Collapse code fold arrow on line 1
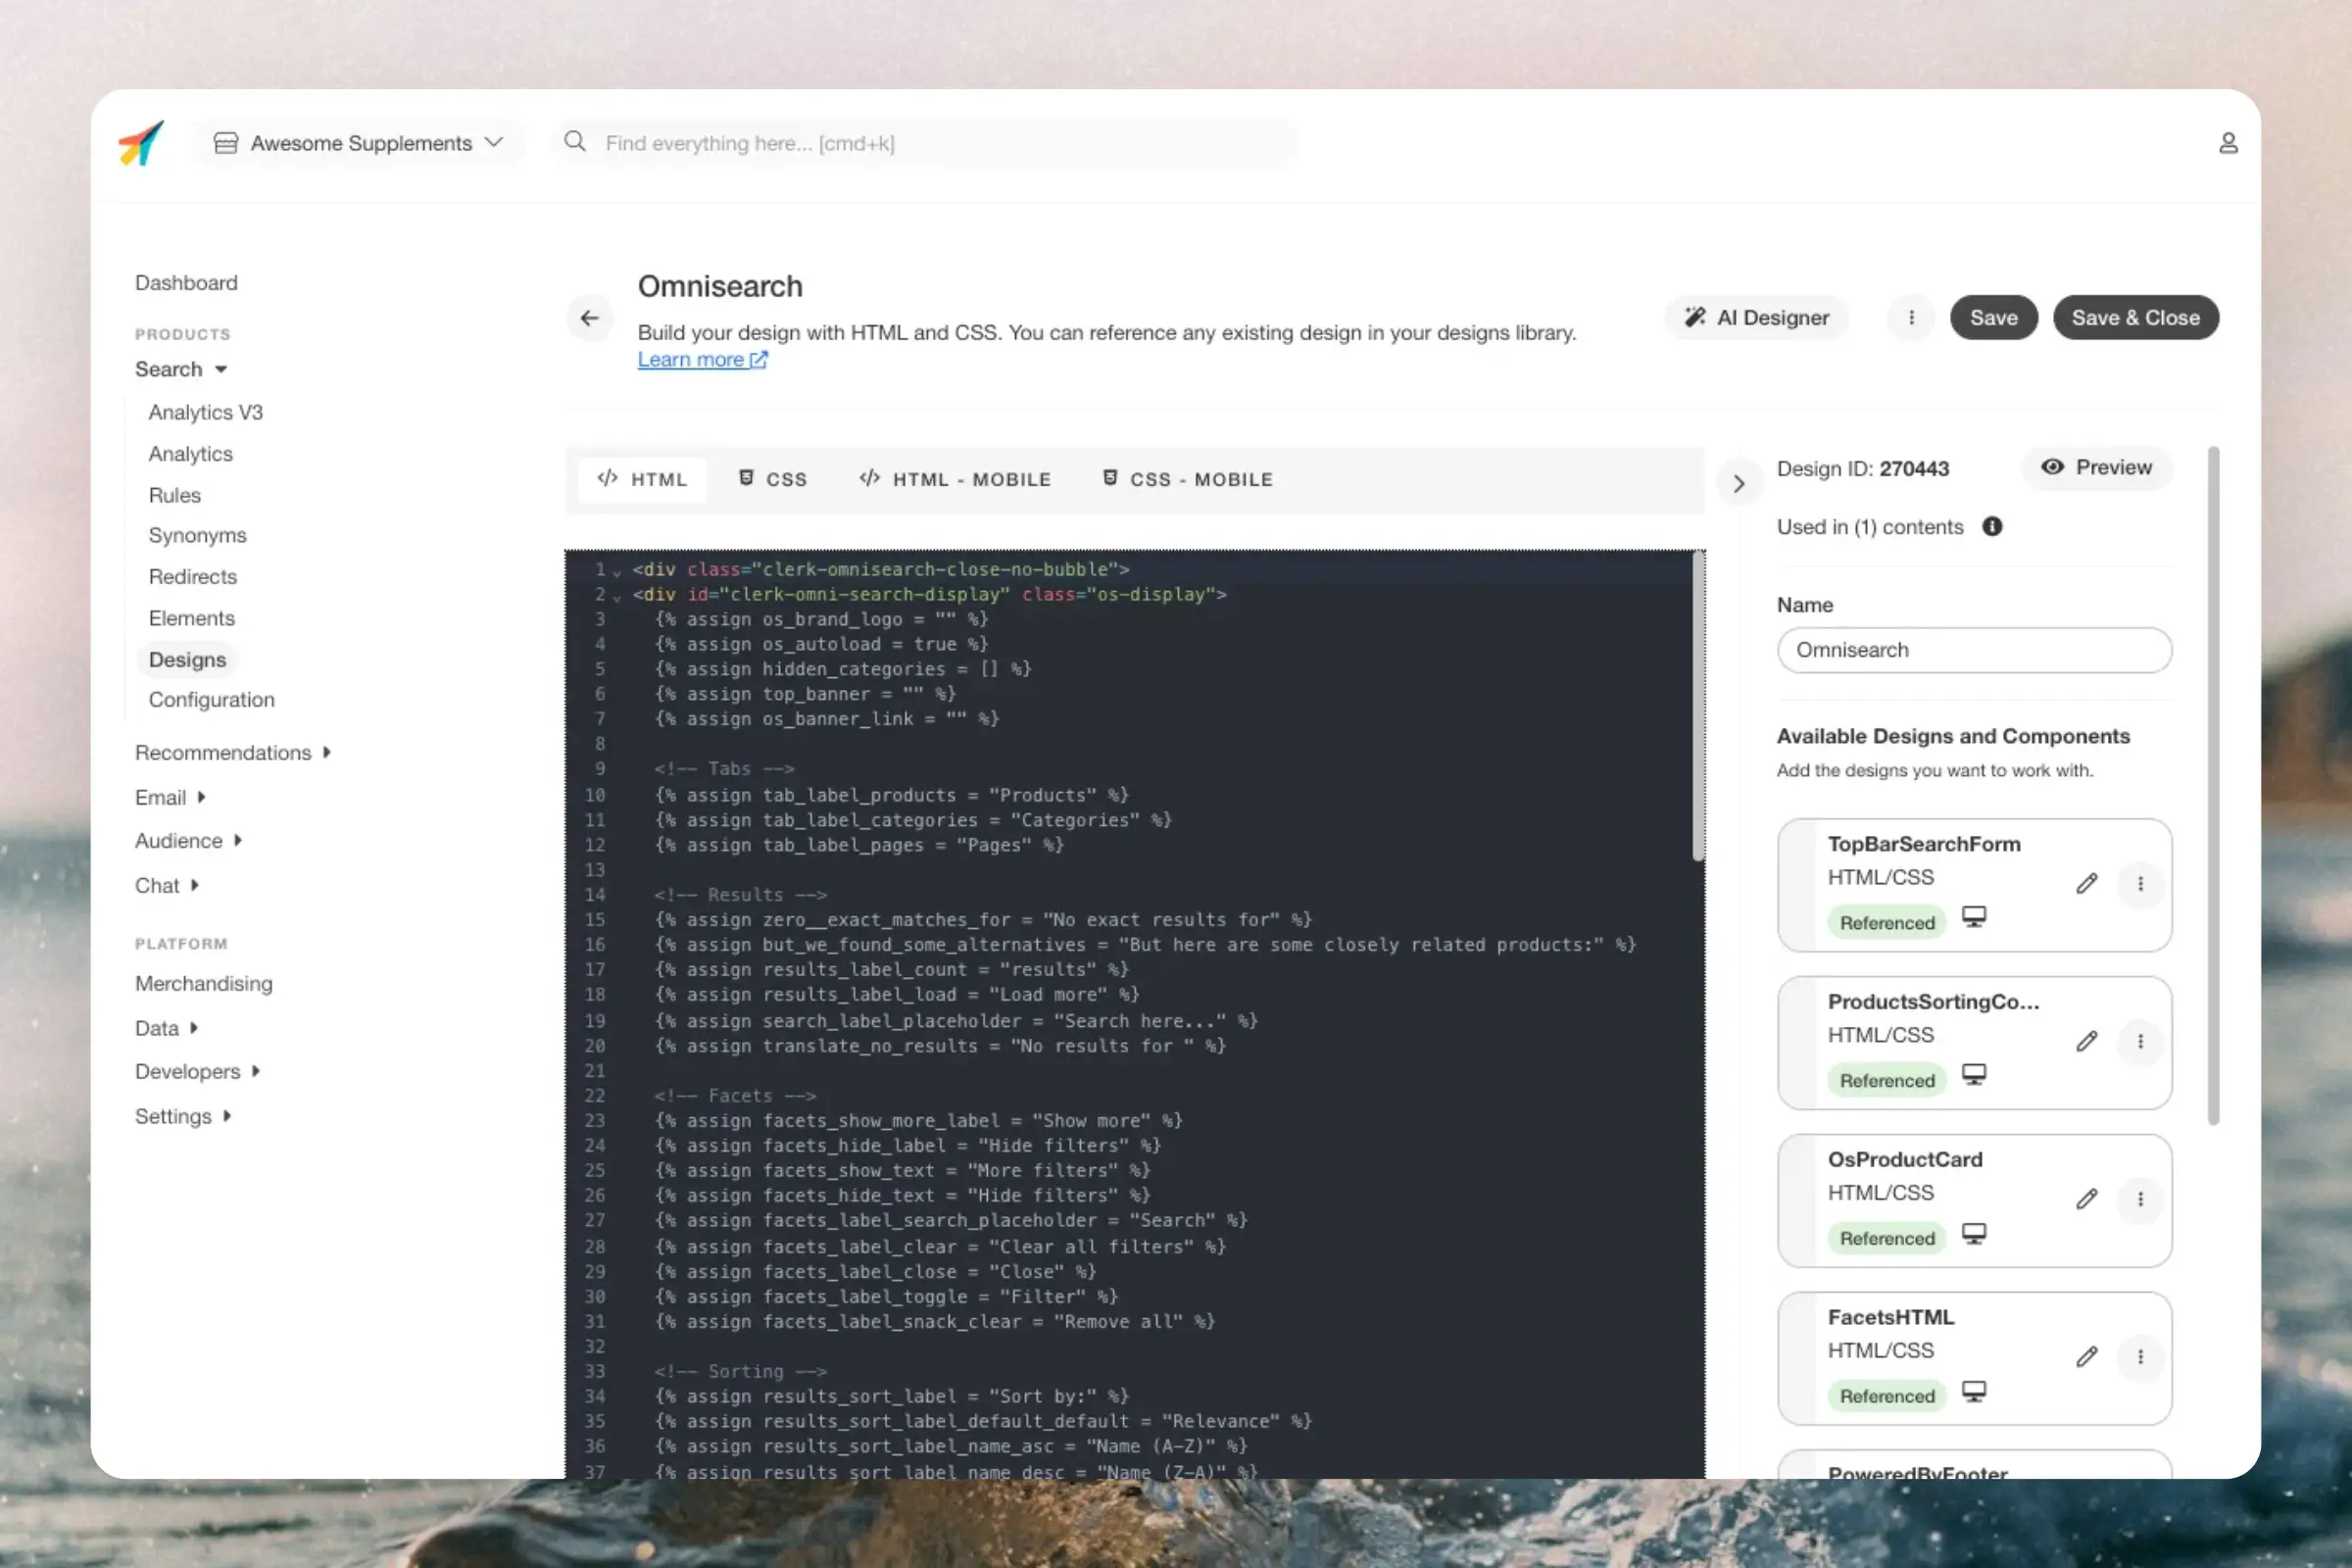 tap(617, 573)
